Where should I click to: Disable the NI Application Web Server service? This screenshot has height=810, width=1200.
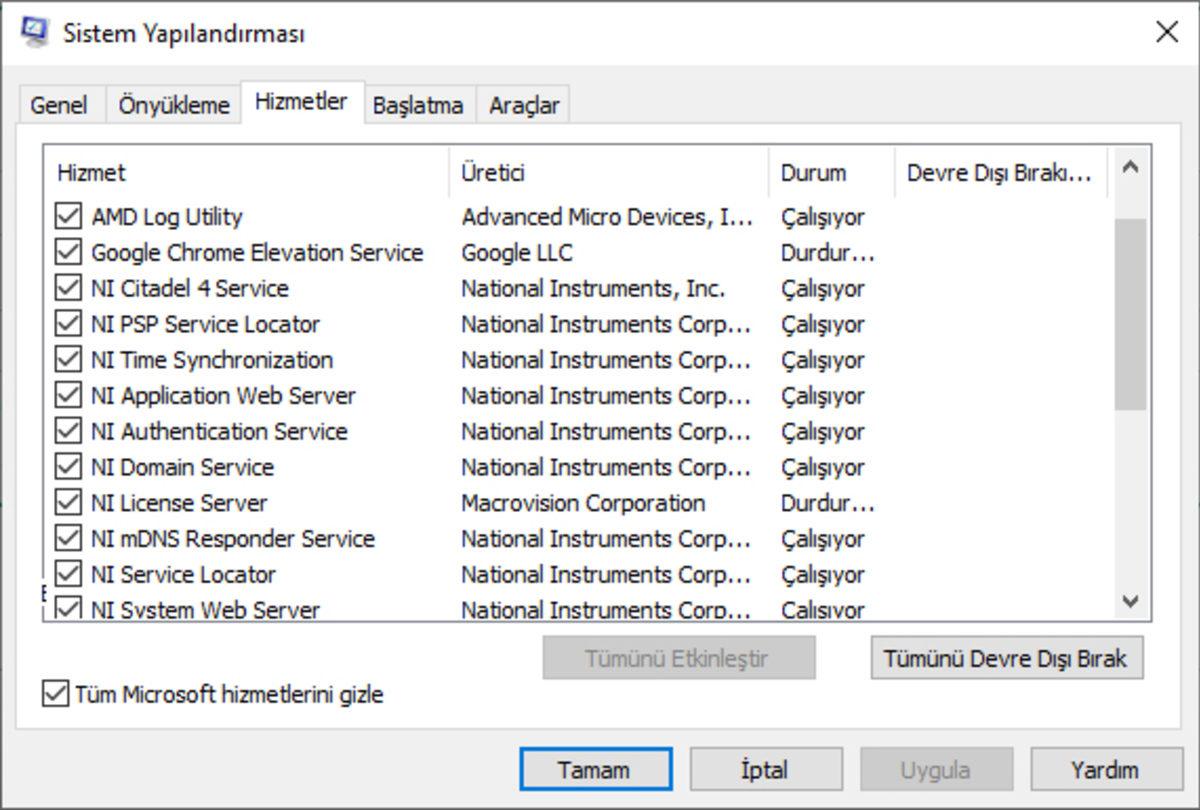click(64, 396)
